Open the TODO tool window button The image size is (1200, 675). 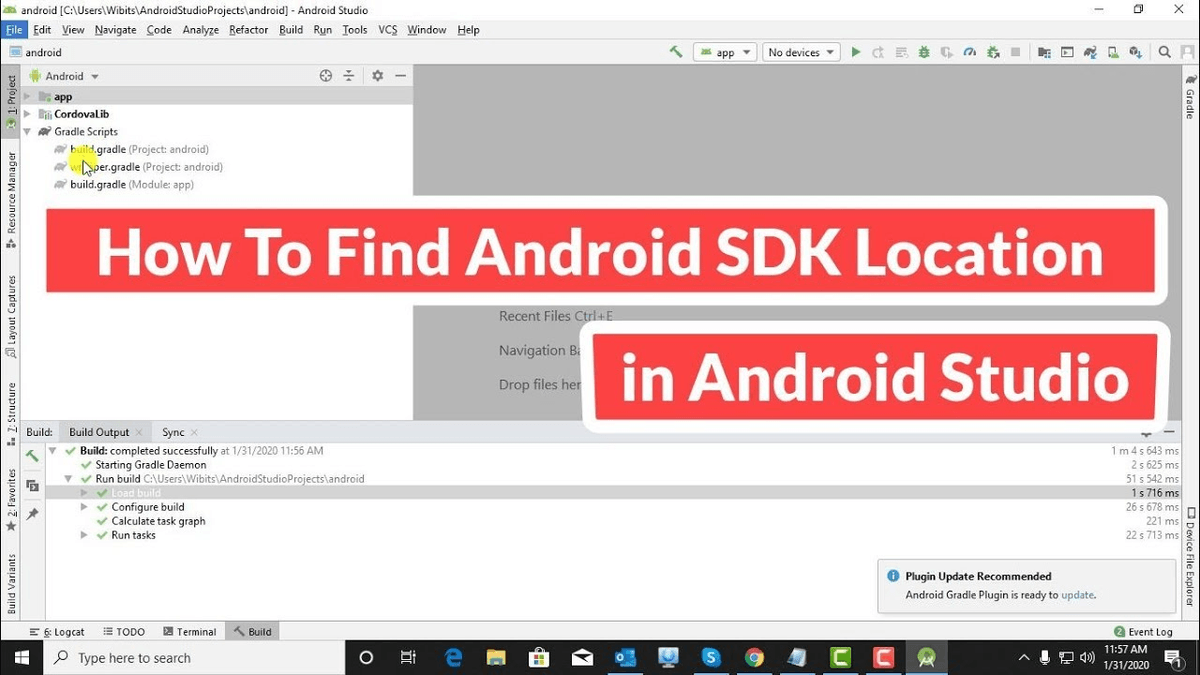click(123, 632)
